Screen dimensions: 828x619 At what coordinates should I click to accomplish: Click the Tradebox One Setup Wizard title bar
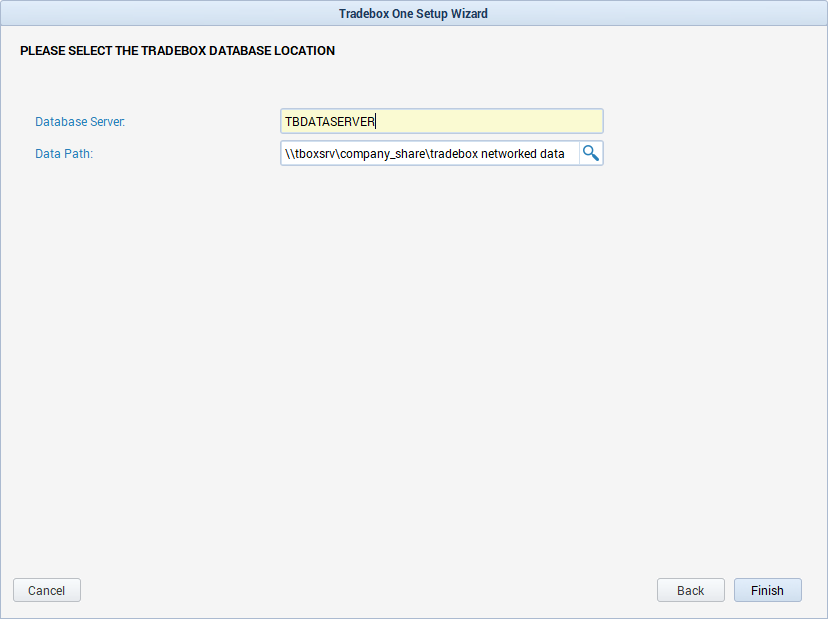click(x=413, y=13)
